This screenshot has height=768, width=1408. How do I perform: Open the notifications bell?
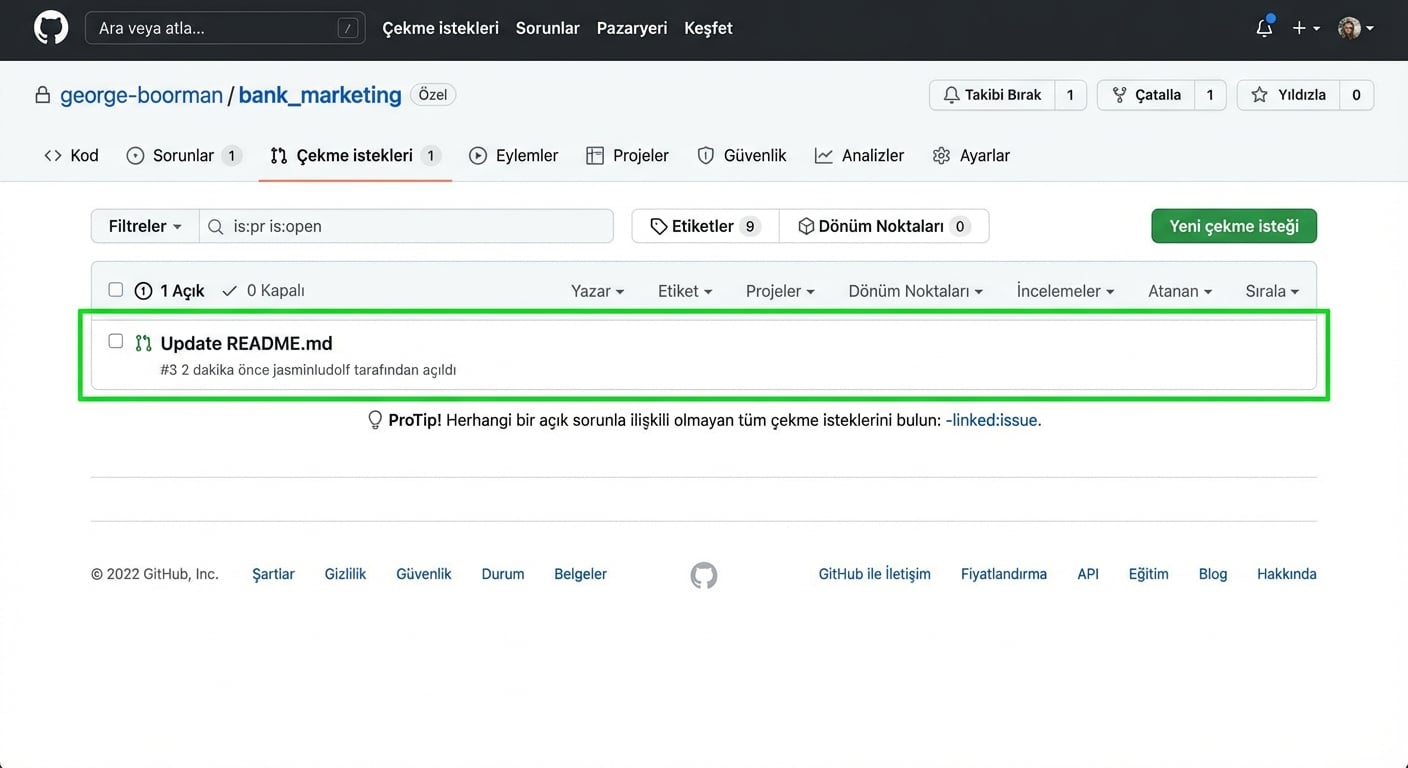(x=1264, y=28)
